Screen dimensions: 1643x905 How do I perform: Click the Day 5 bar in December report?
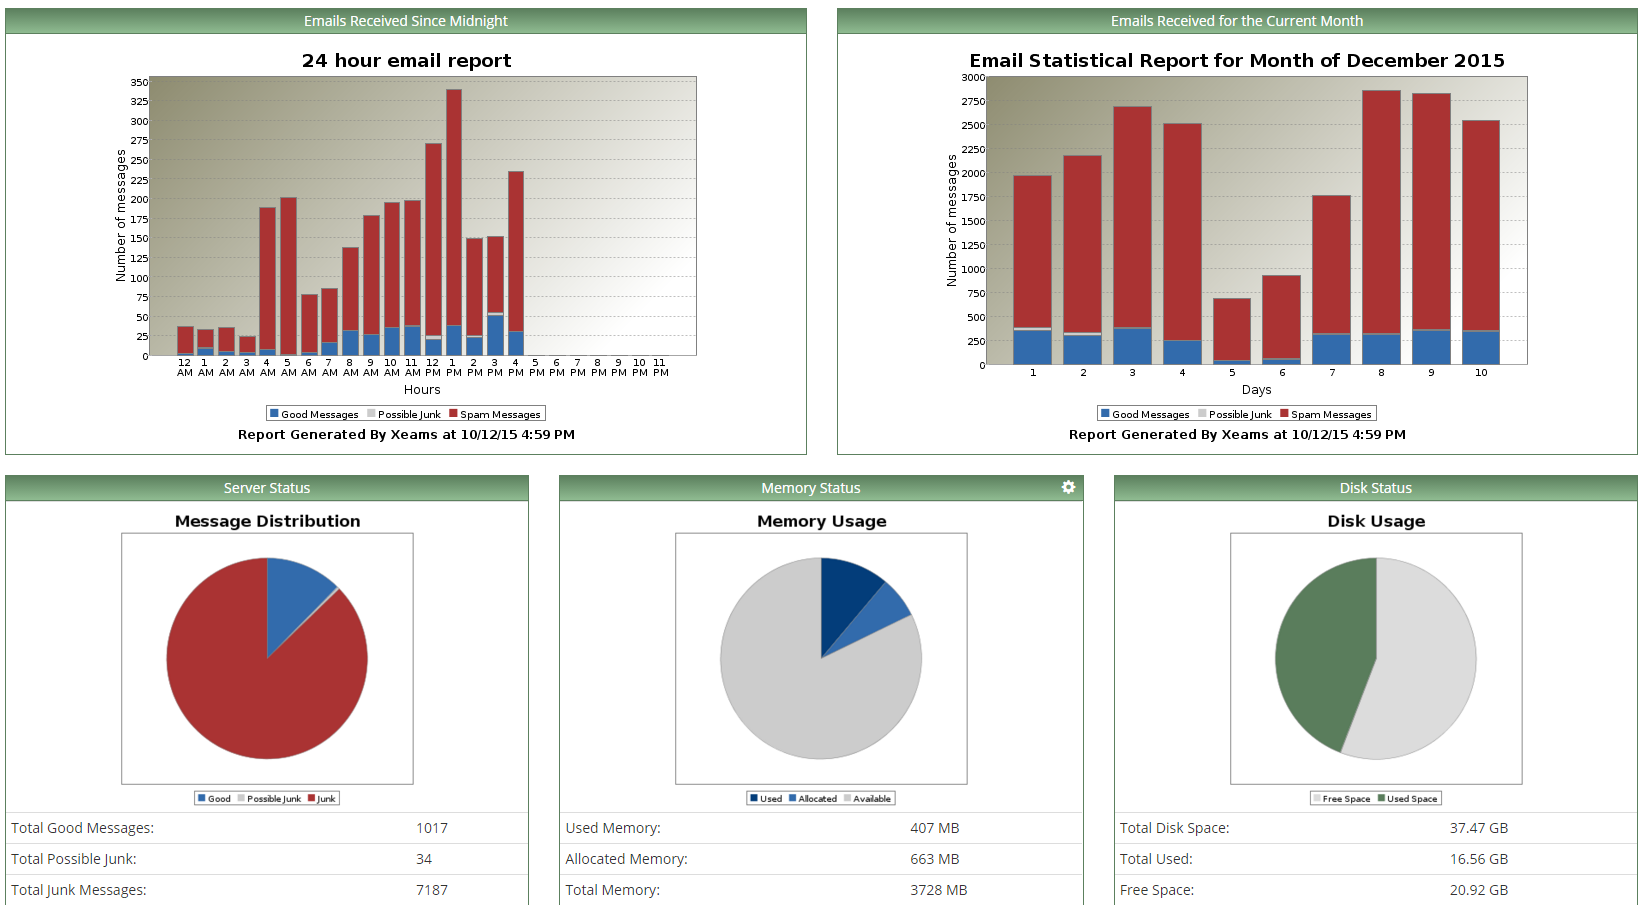tap(1232, 328)
